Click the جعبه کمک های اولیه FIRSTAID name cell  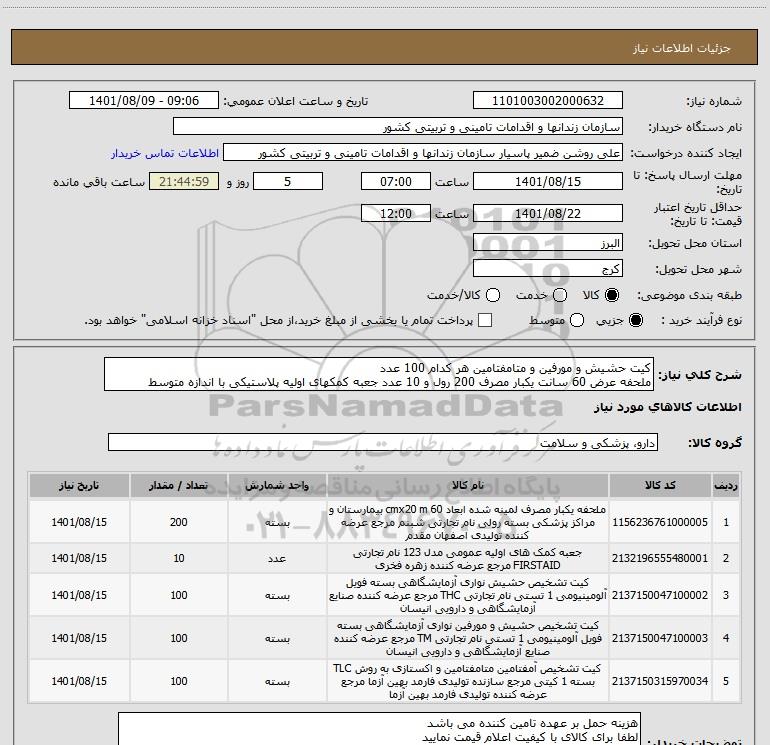pyautogui.click(x=468, y=558)
